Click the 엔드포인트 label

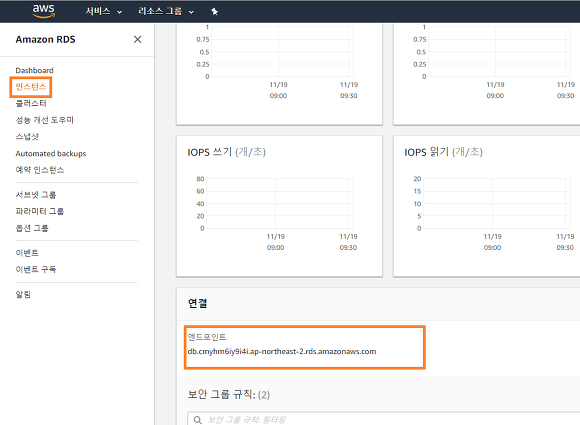207,337
